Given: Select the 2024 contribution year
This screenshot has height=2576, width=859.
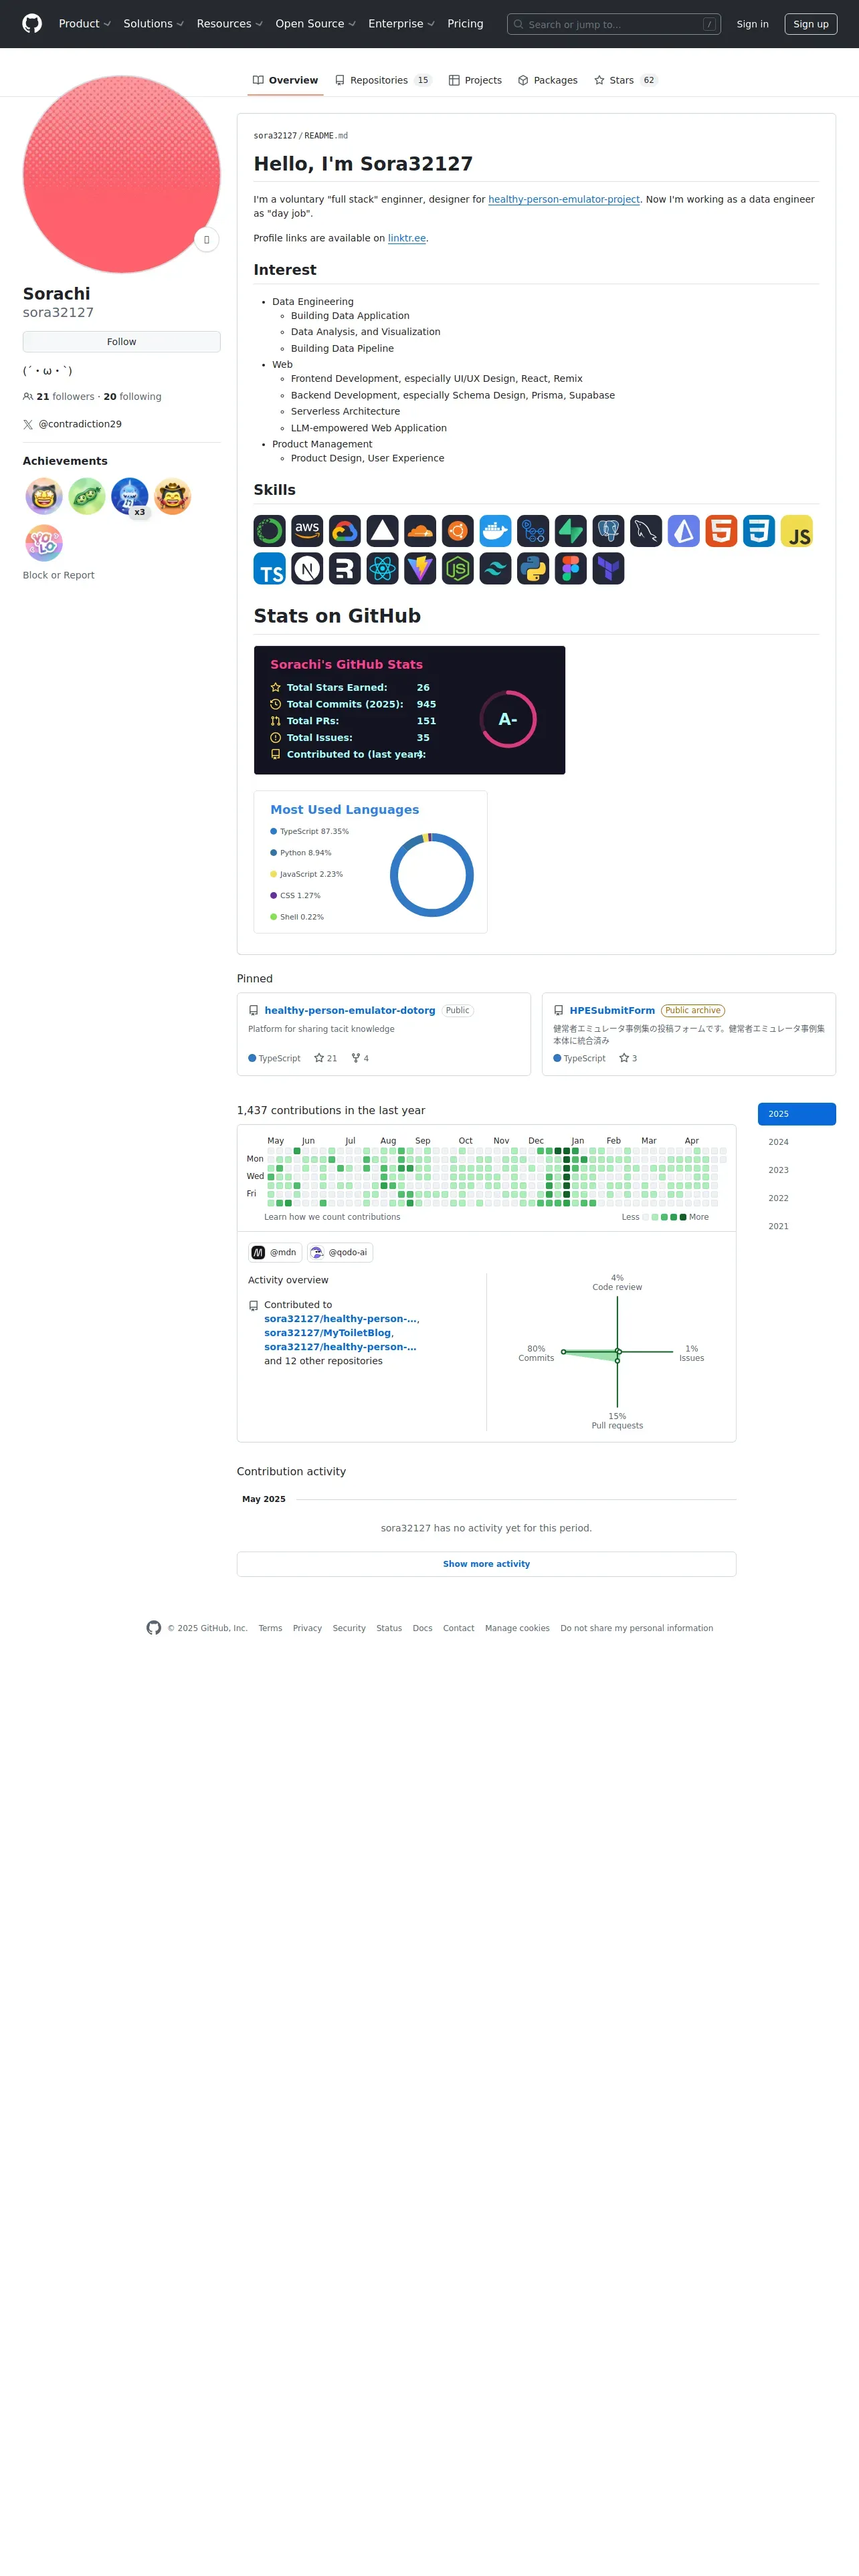Looking at the screenshot, I should (797, 1142).
